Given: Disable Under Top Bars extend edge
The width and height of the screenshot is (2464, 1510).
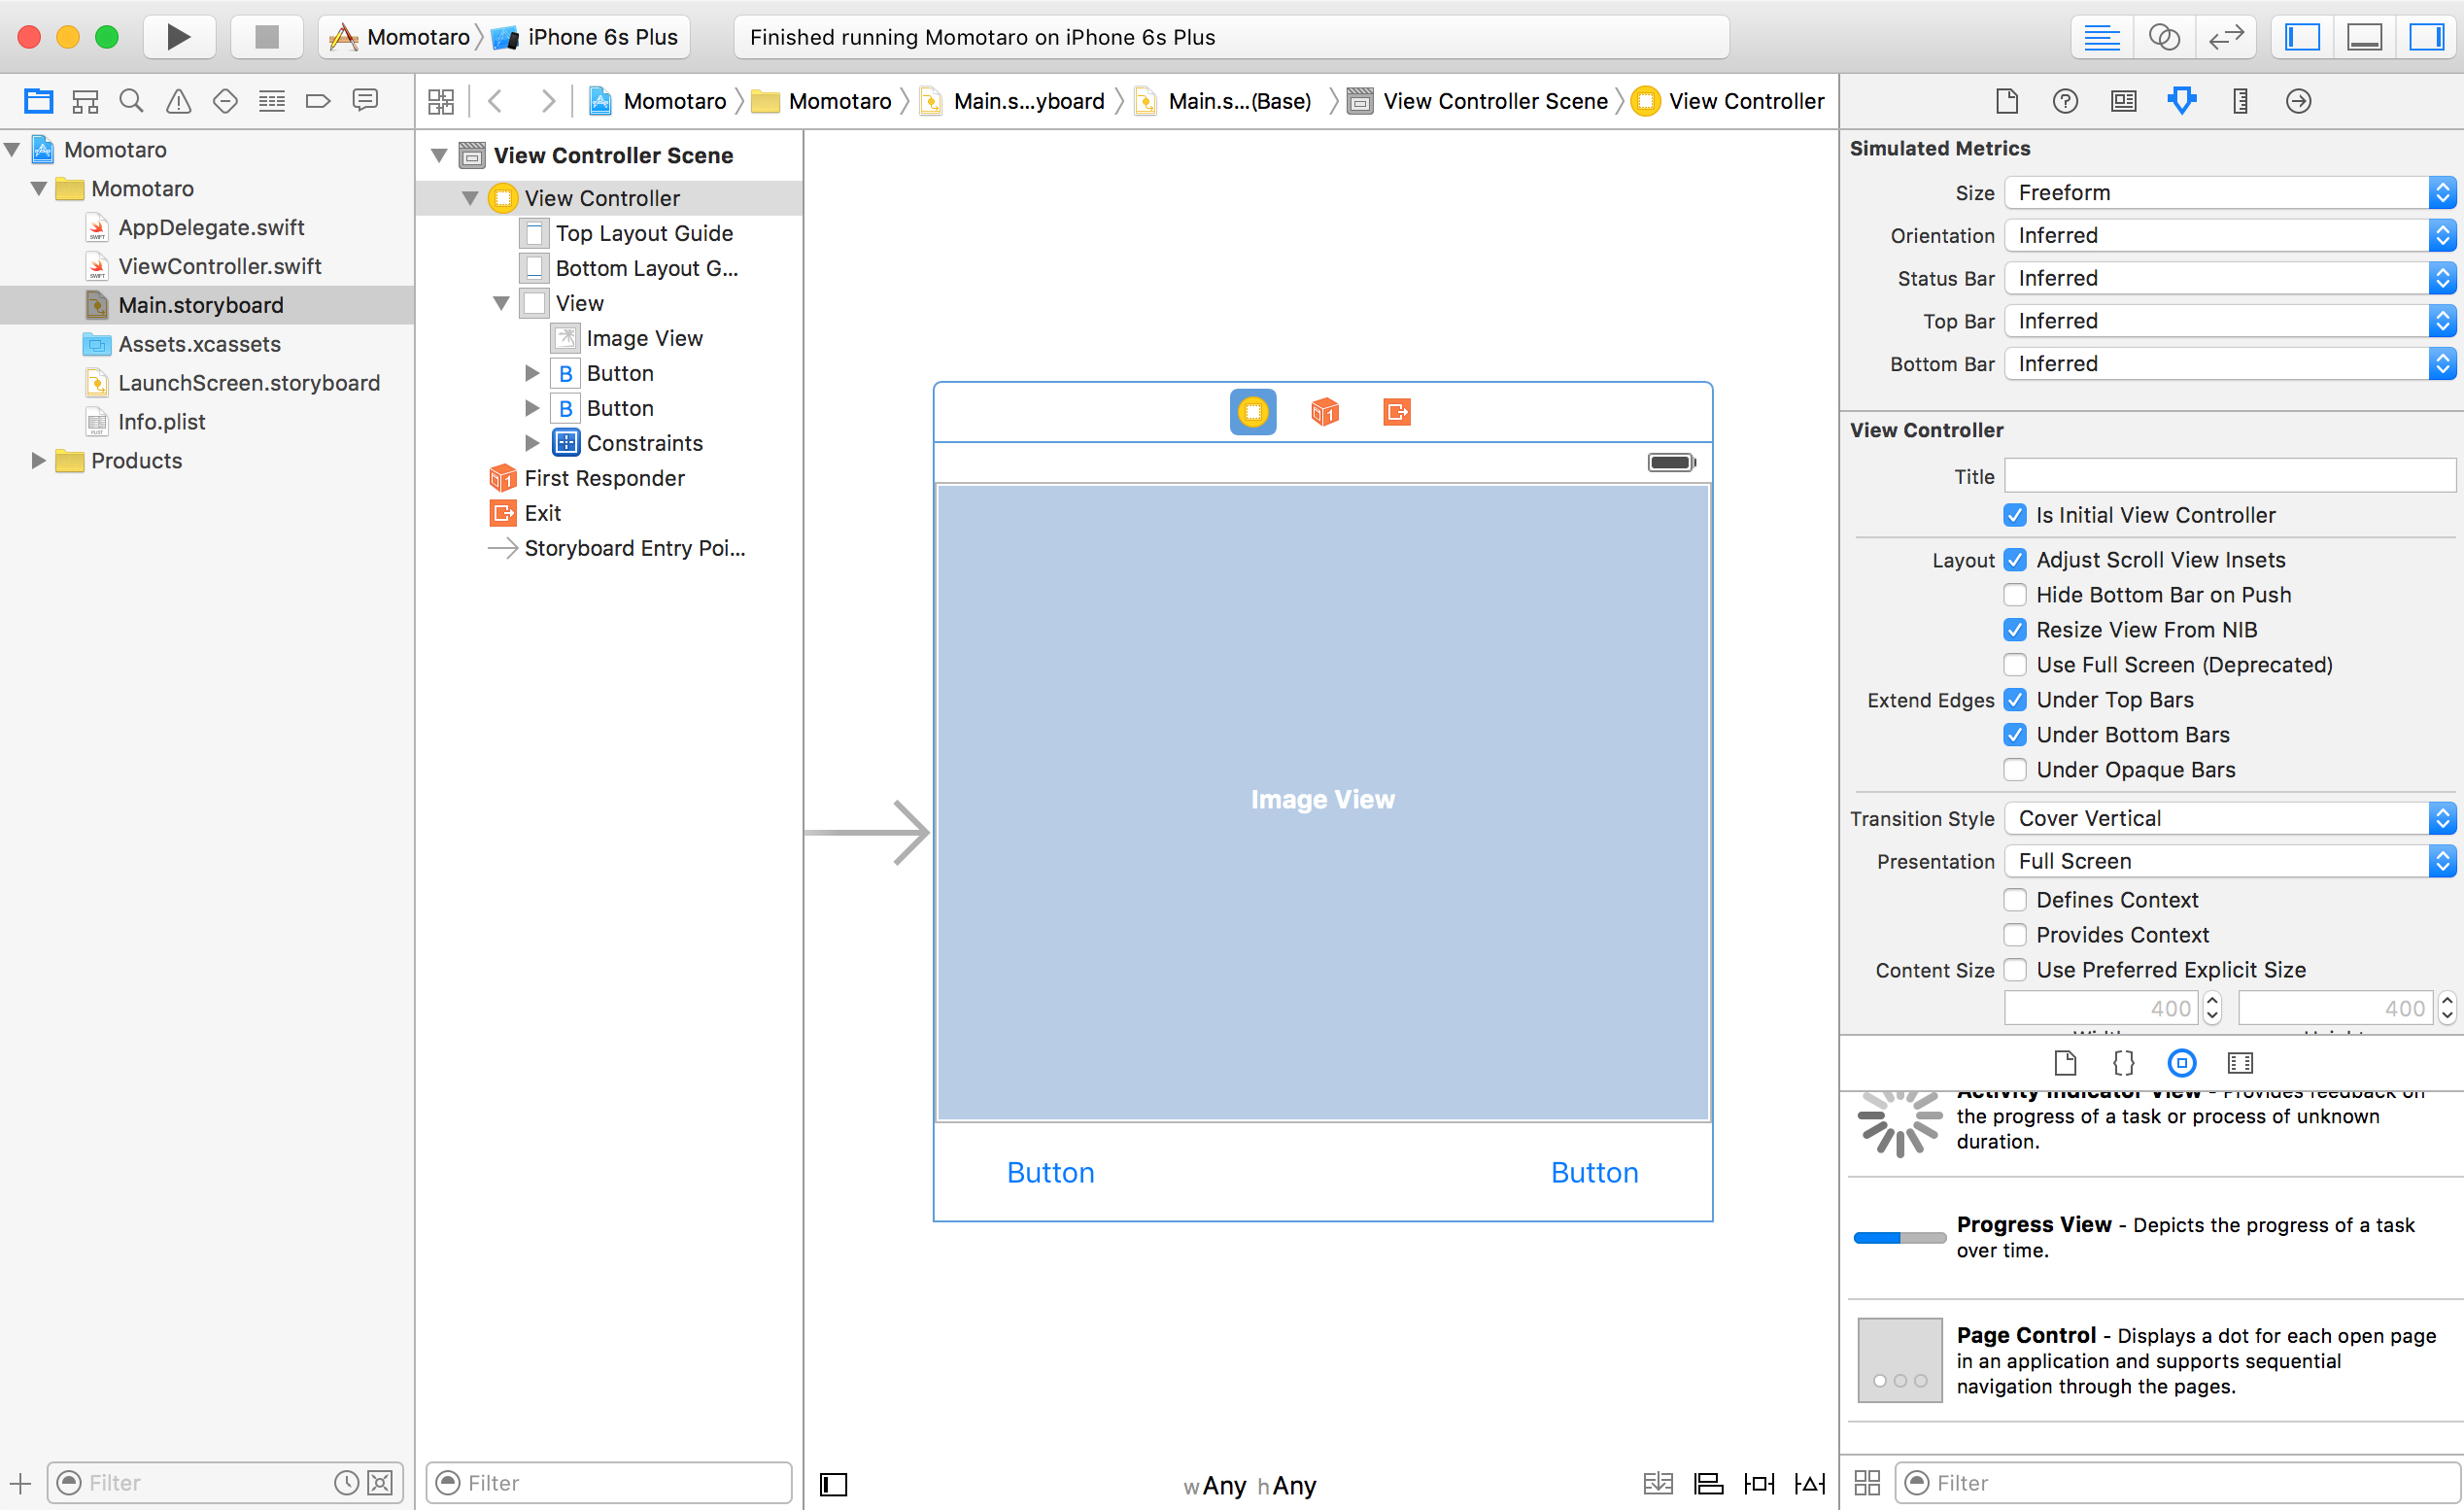Looking at the screenshot, I should coord(2016,699).
